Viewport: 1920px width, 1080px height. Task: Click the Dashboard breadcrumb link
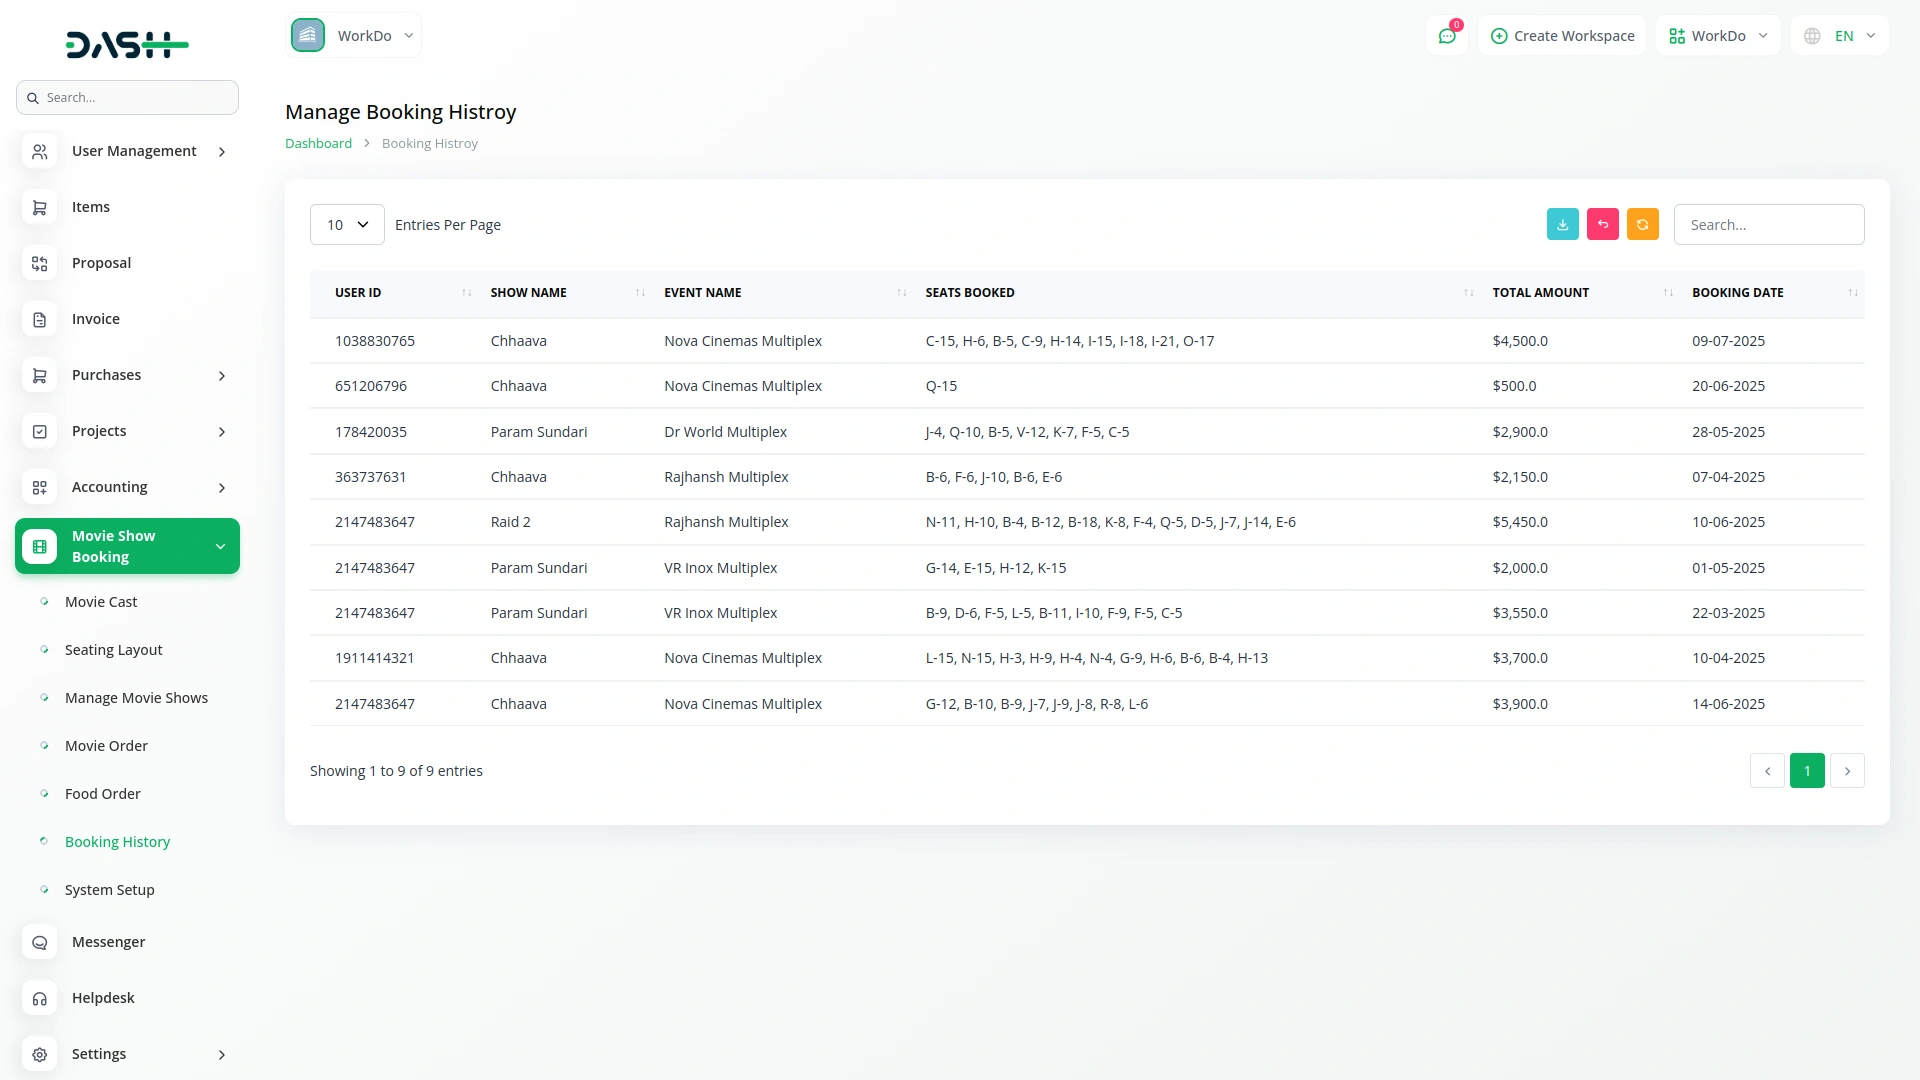pos(317,143)
